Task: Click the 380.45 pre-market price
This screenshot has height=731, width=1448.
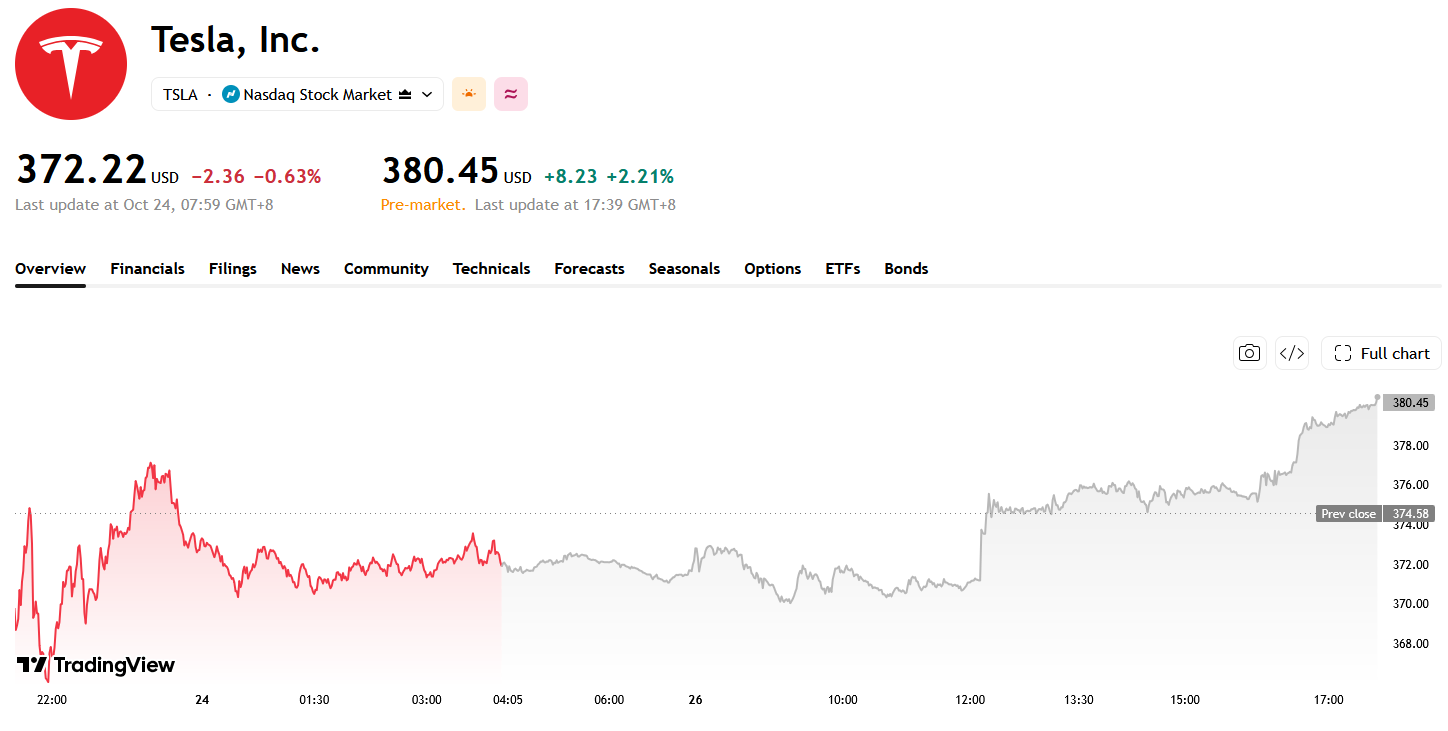Action: point(440,170)
